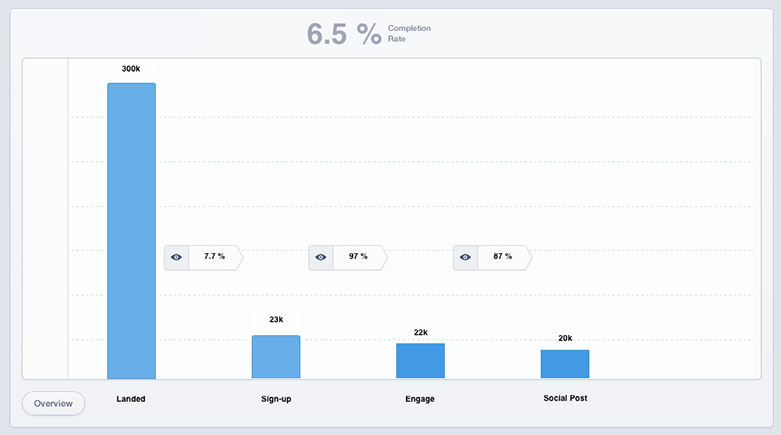
Task: Click the Landed step label
Action: click(131, 399)
